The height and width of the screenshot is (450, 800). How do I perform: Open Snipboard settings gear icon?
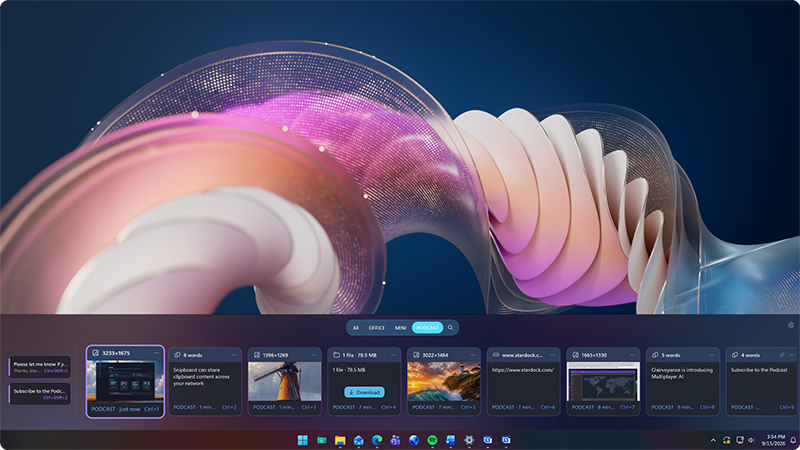click(791, 325)
